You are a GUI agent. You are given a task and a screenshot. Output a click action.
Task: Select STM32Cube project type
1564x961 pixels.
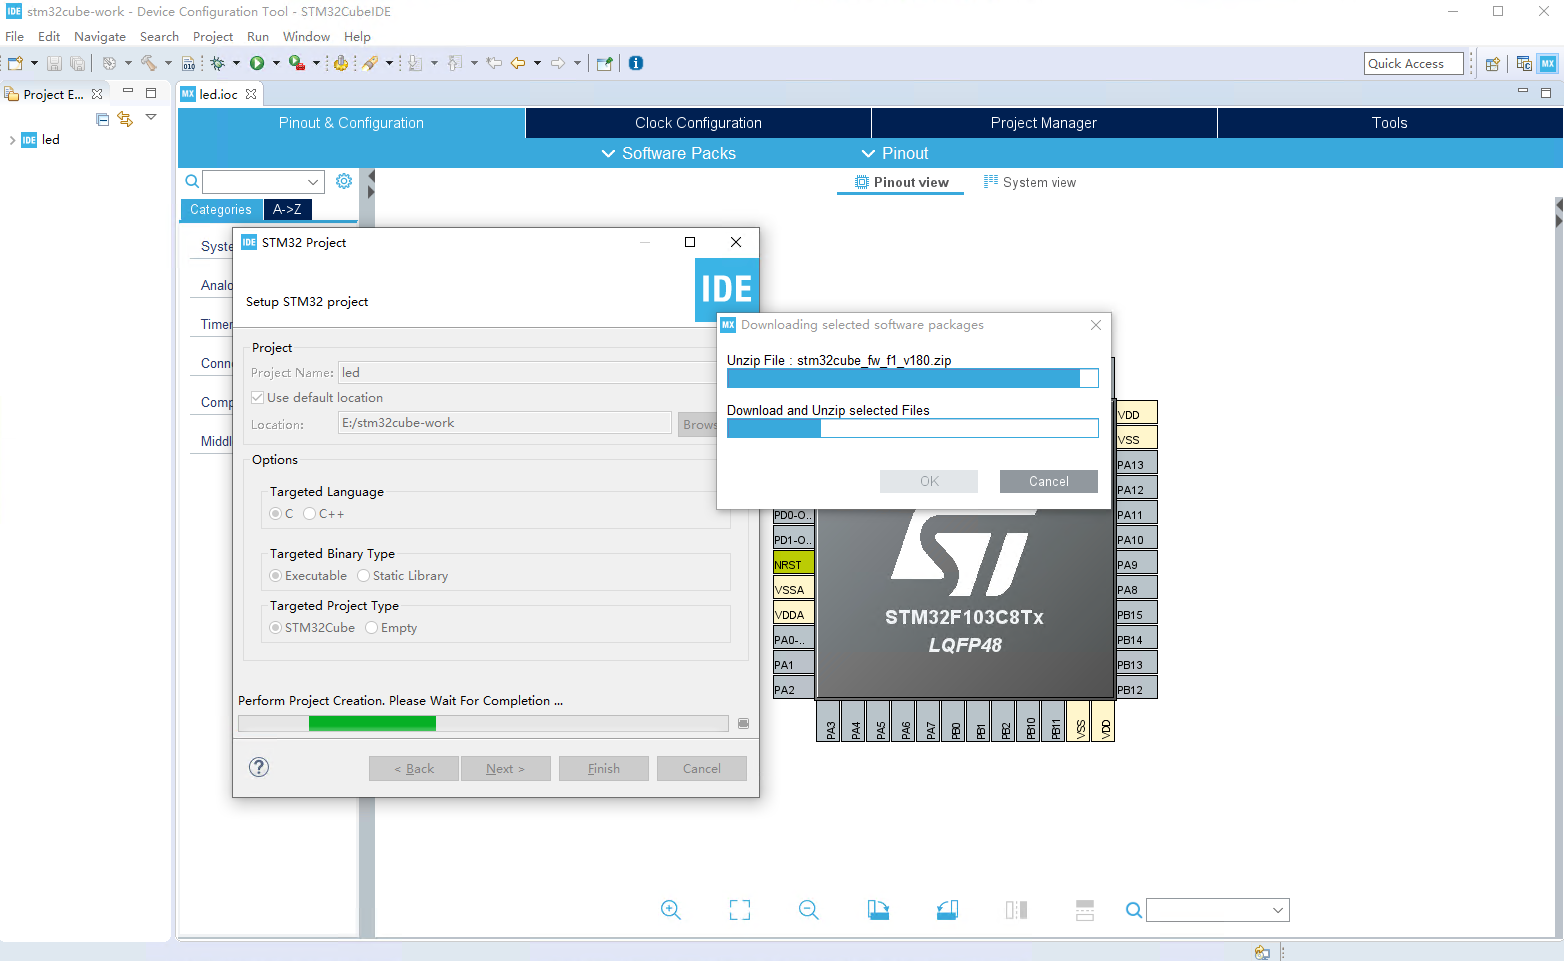(x=276, y=627)
